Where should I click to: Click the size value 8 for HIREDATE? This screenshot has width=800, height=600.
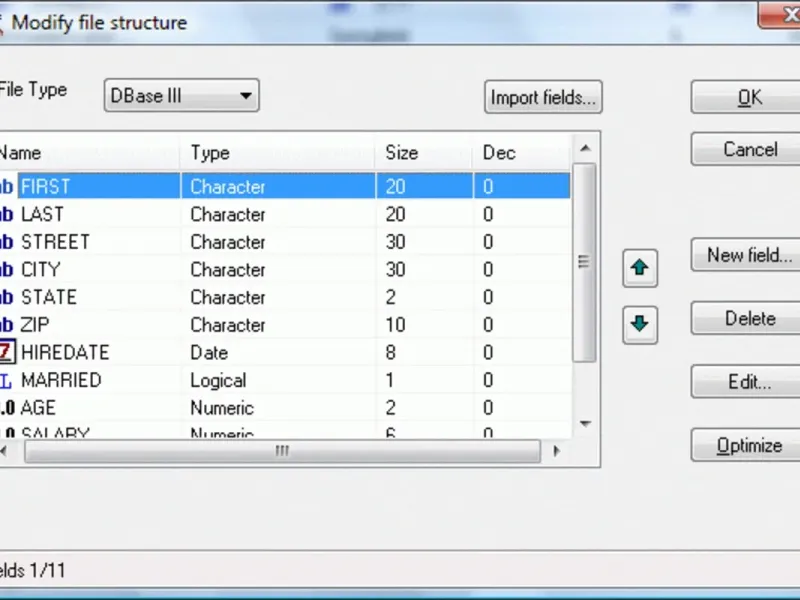(391, 353)
